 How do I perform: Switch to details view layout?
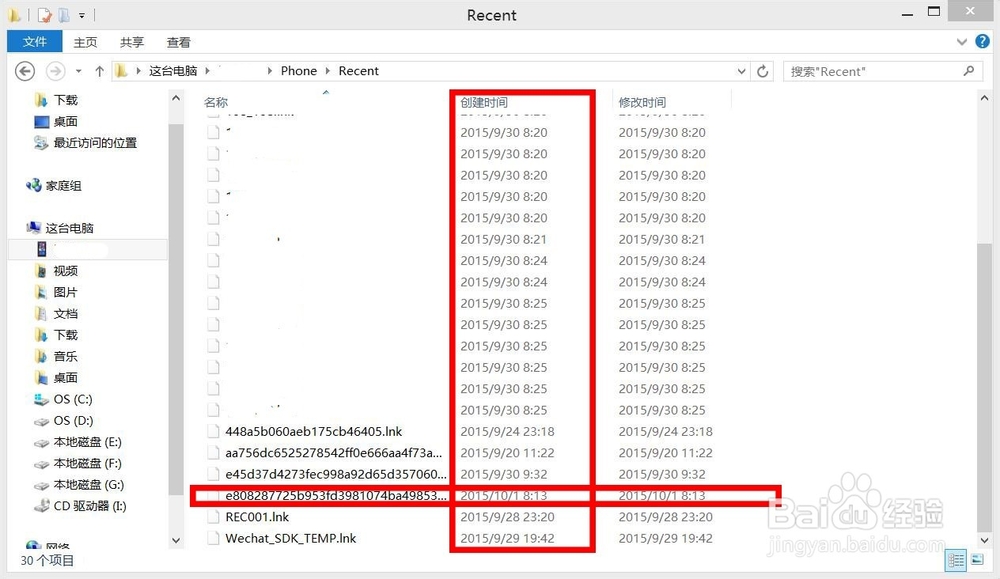[957, 561]
